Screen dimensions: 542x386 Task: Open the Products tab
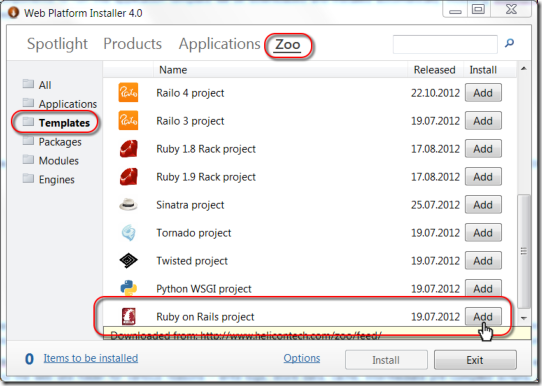pos(132,44)
